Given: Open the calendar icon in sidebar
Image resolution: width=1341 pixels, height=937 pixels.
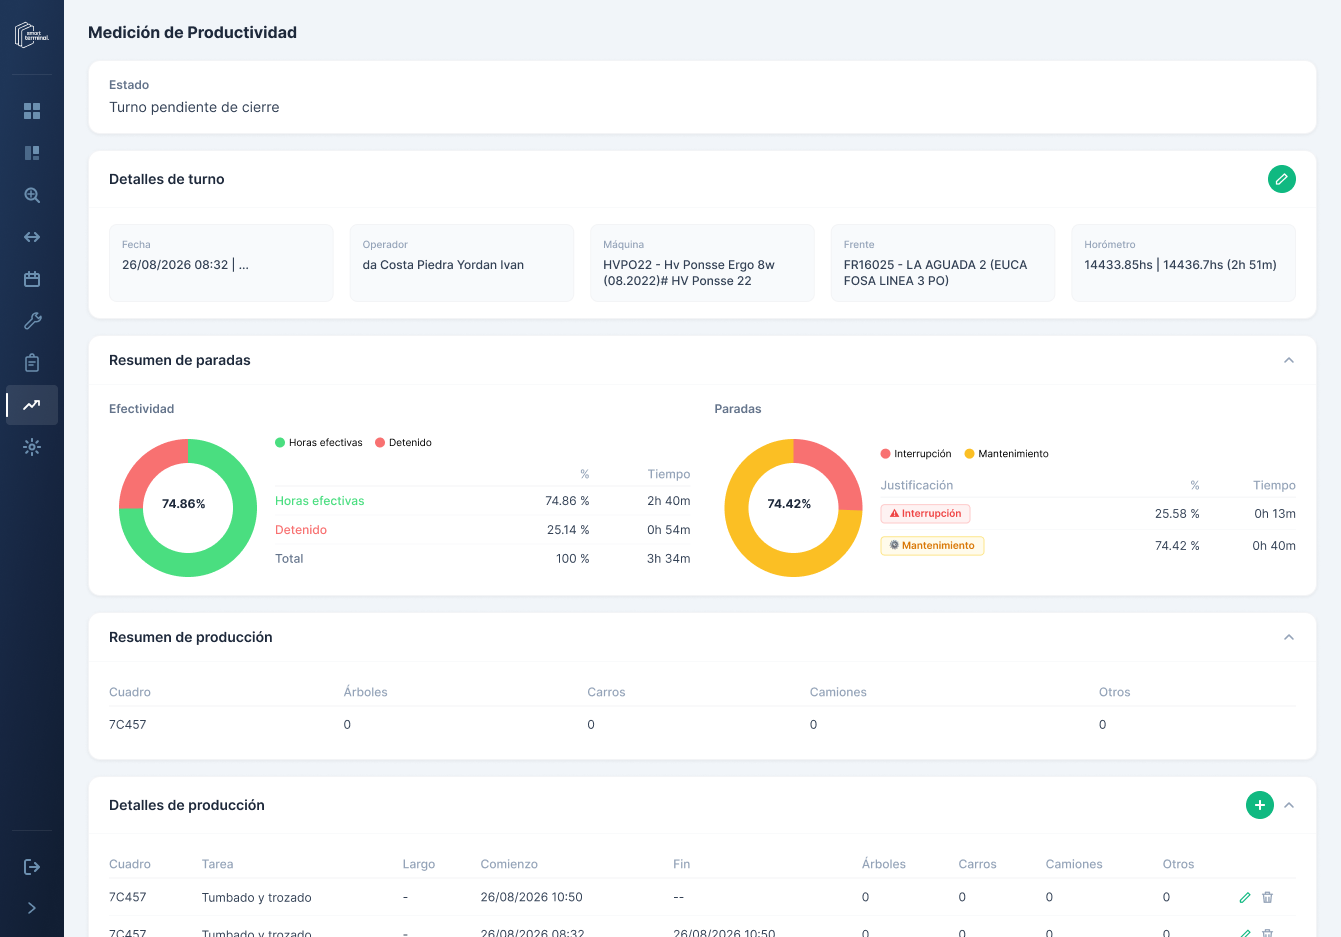Looking at the screenshot, I should point(32,279).
